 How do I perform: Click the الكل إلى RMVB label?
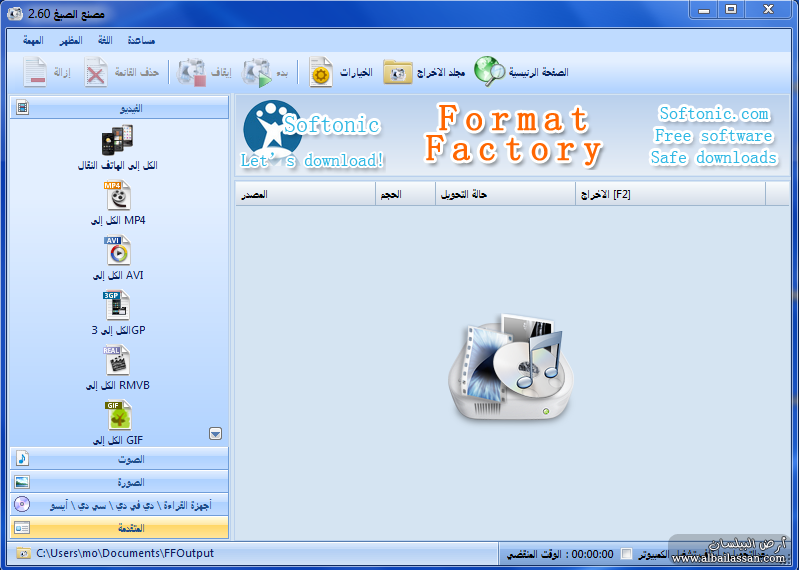tap(118, 385)
